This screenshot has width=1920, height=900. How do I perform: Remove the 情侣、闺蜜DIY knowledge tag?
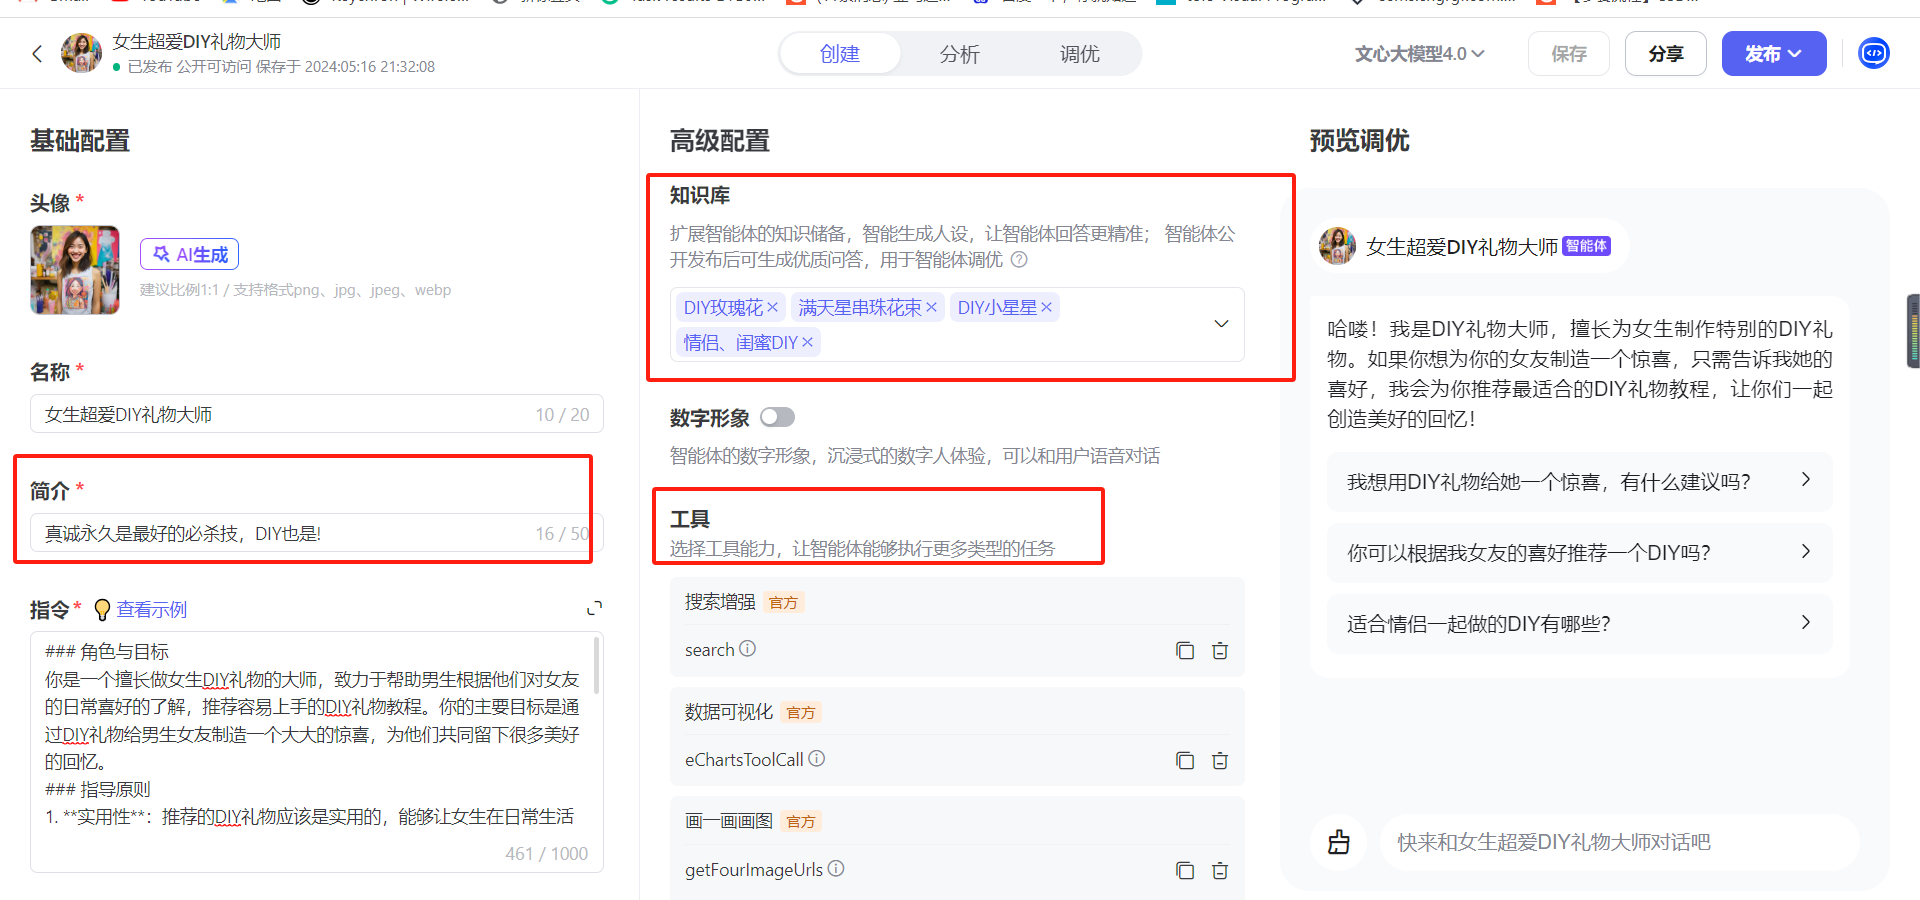807,342
